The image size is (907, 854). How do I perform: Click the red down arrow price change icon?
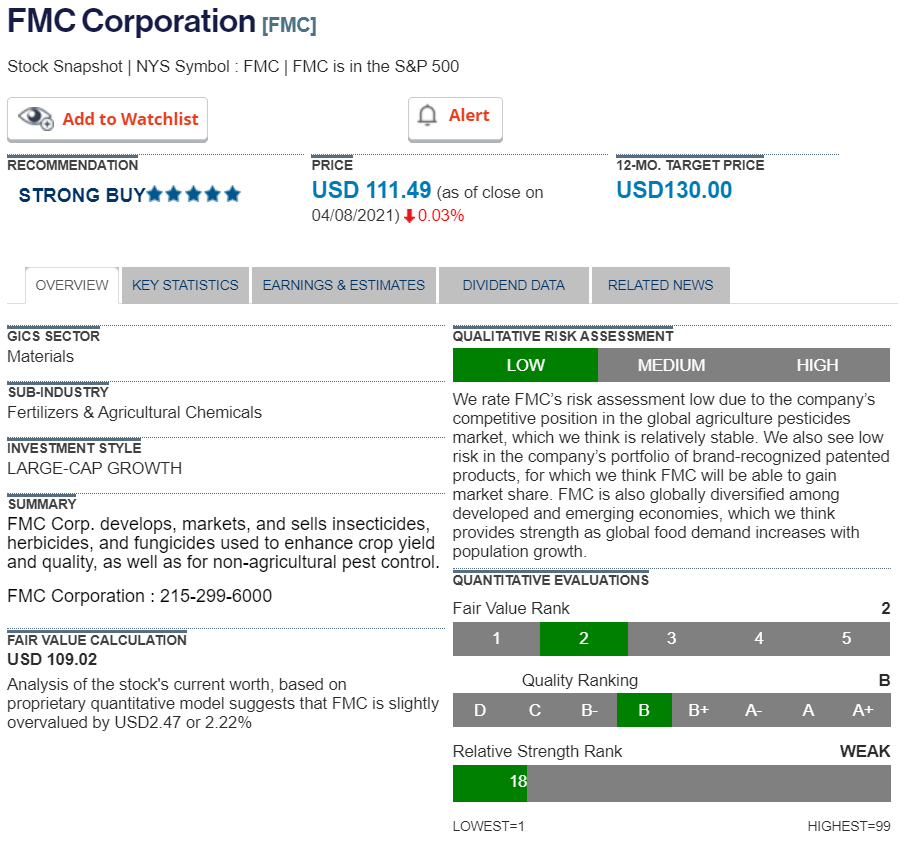tap(409, 216)
